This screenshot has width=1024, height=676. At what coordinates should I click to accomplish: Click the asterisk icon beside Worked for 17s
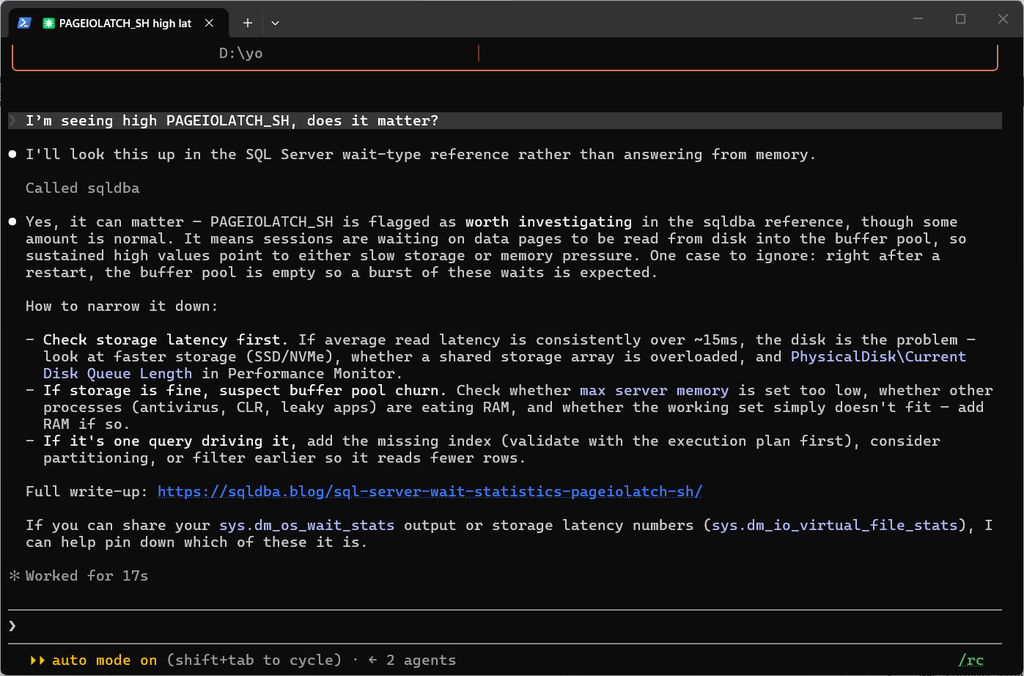point(14,576)
